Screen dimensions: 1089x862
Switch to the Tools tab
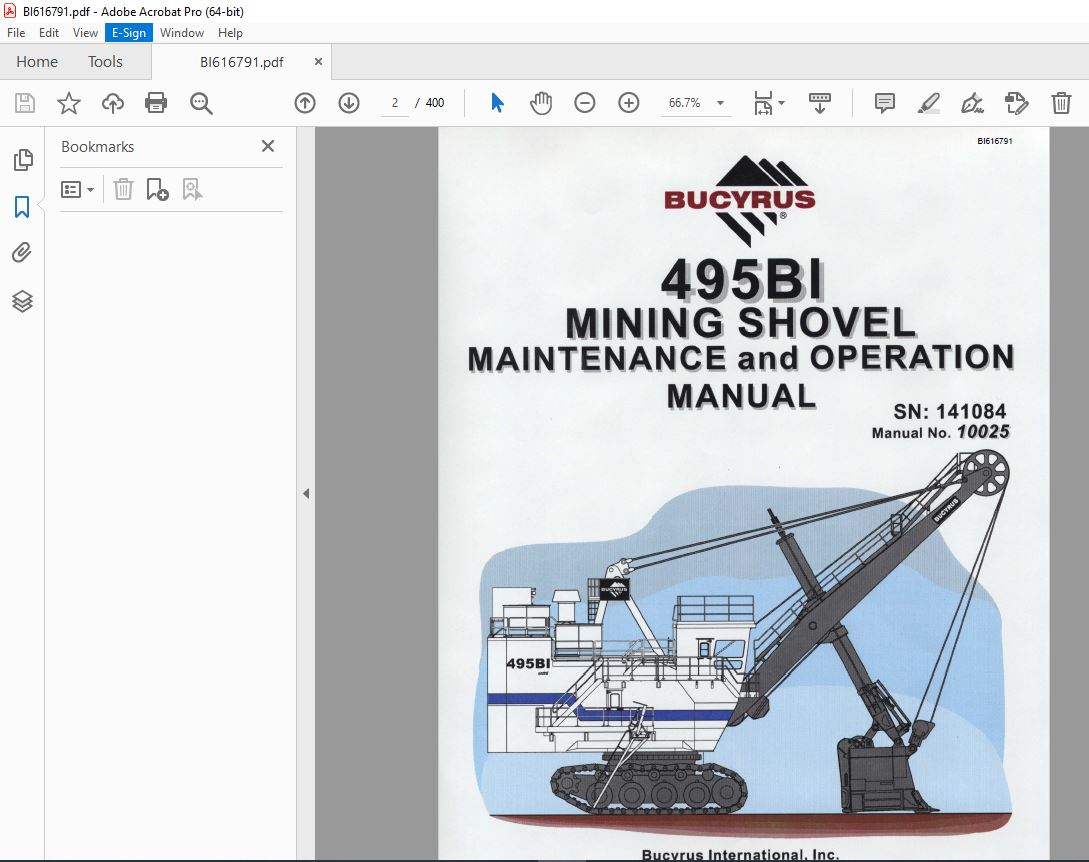[105, 62]
